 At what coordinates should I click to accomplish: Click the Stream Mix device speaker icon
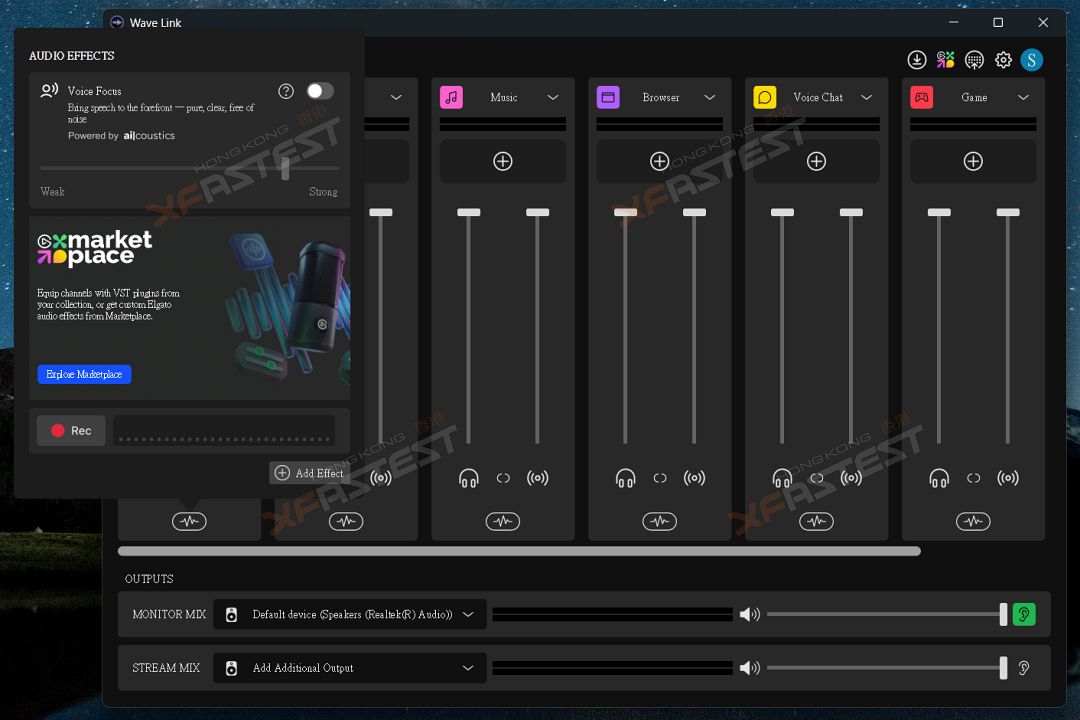(x=231, y=668)
